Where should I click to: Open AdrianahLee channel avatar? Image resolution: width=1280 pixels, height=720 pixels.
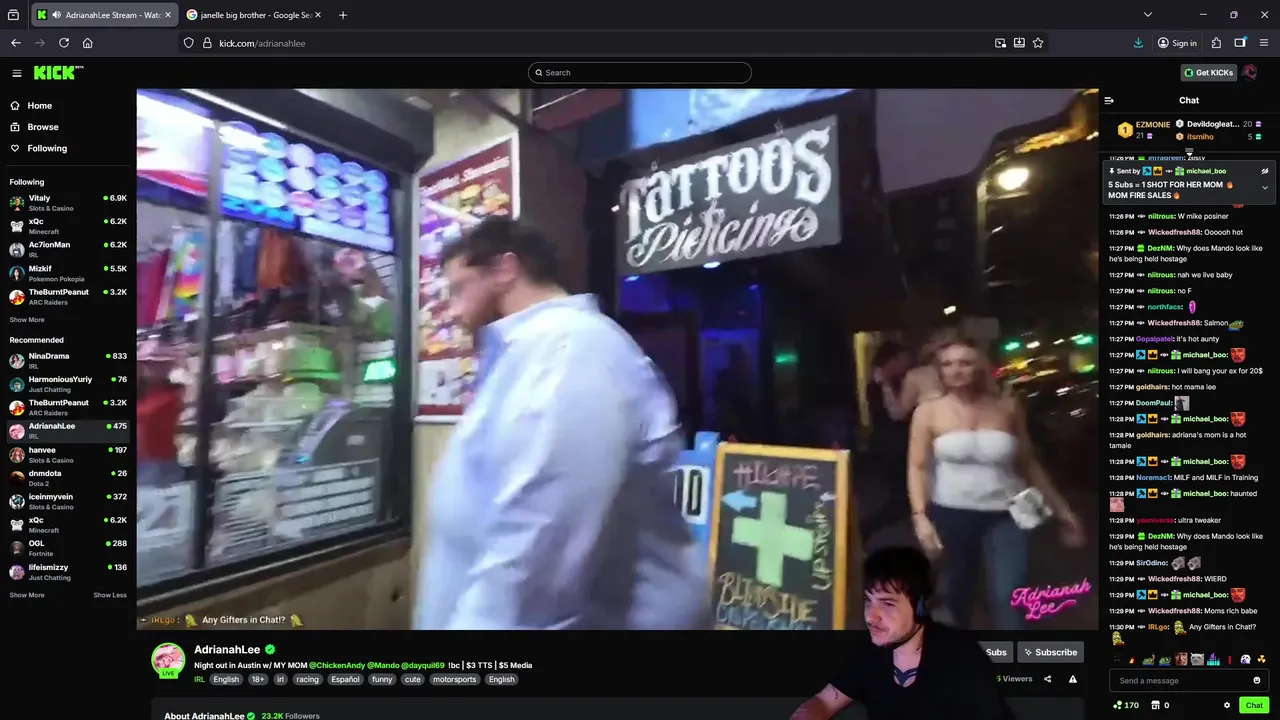pos(168,660)
